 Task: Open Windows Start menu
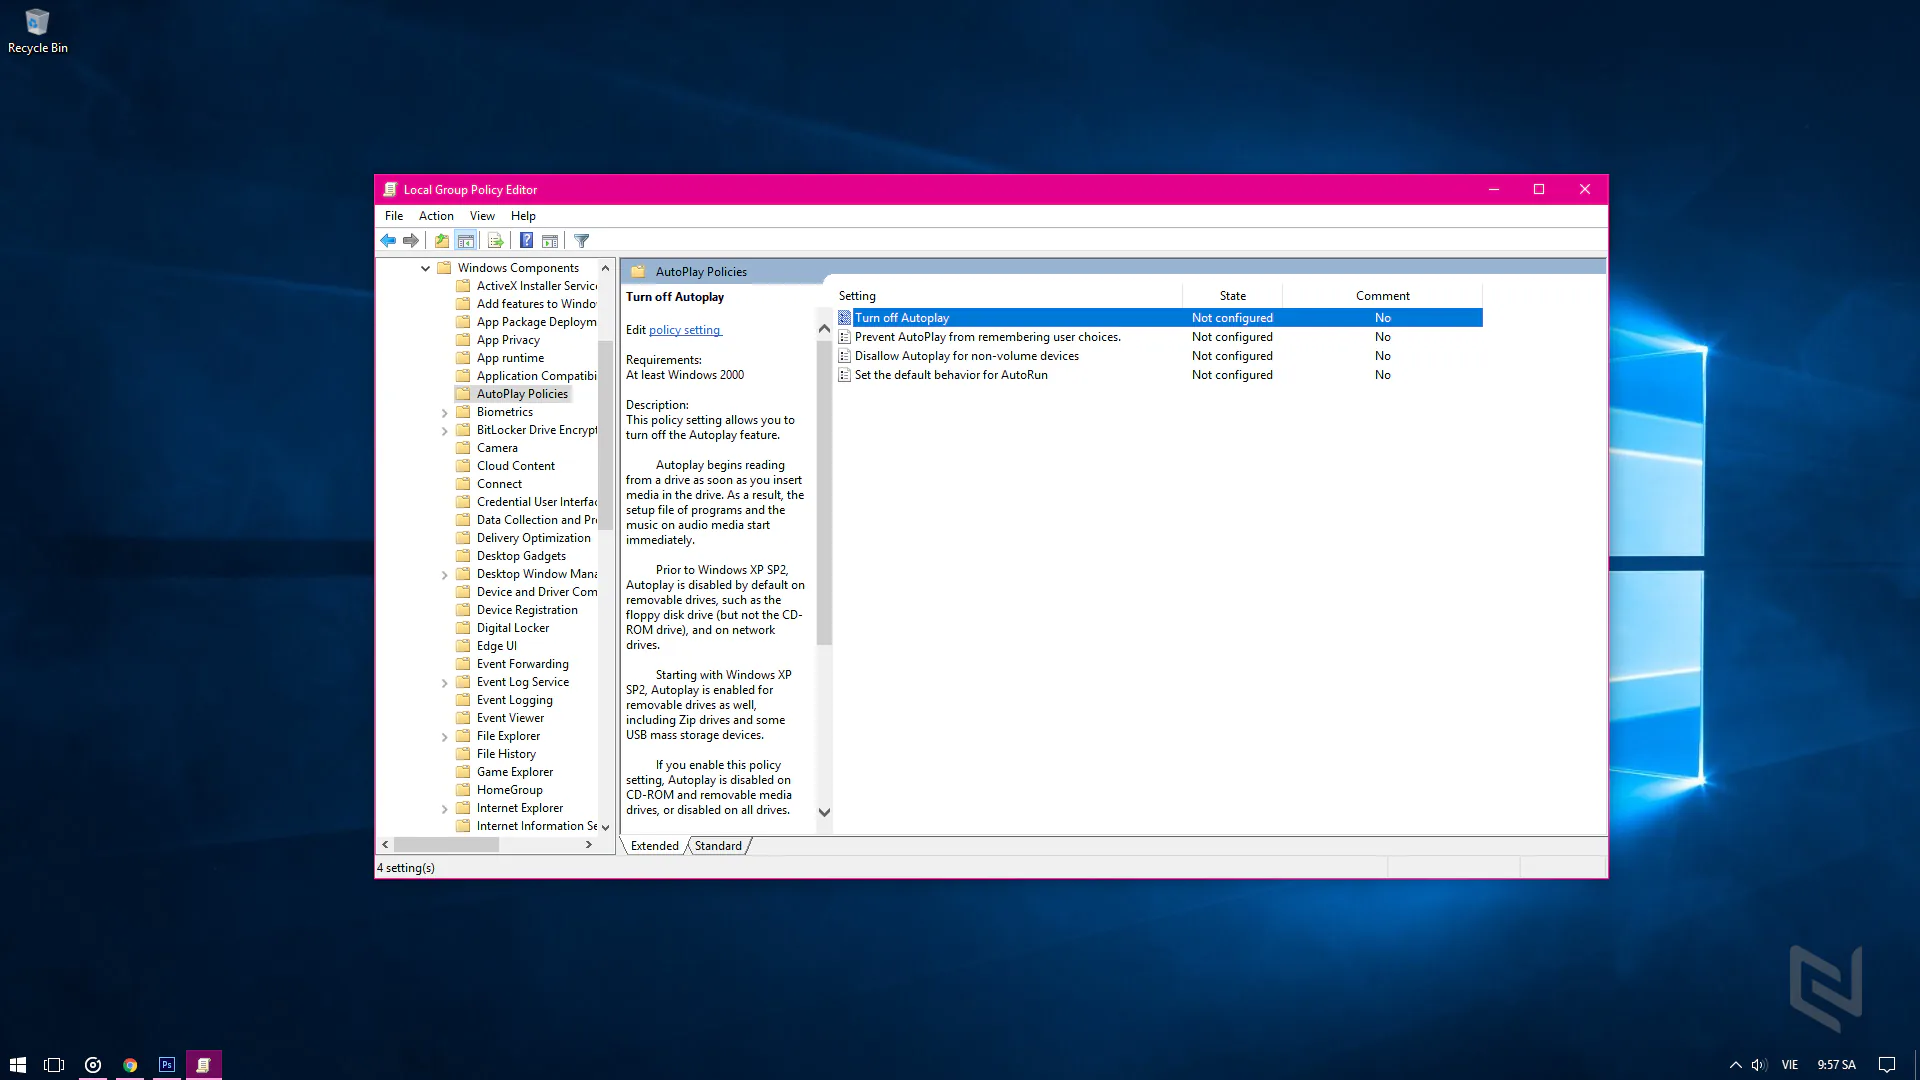point(17,1065)
